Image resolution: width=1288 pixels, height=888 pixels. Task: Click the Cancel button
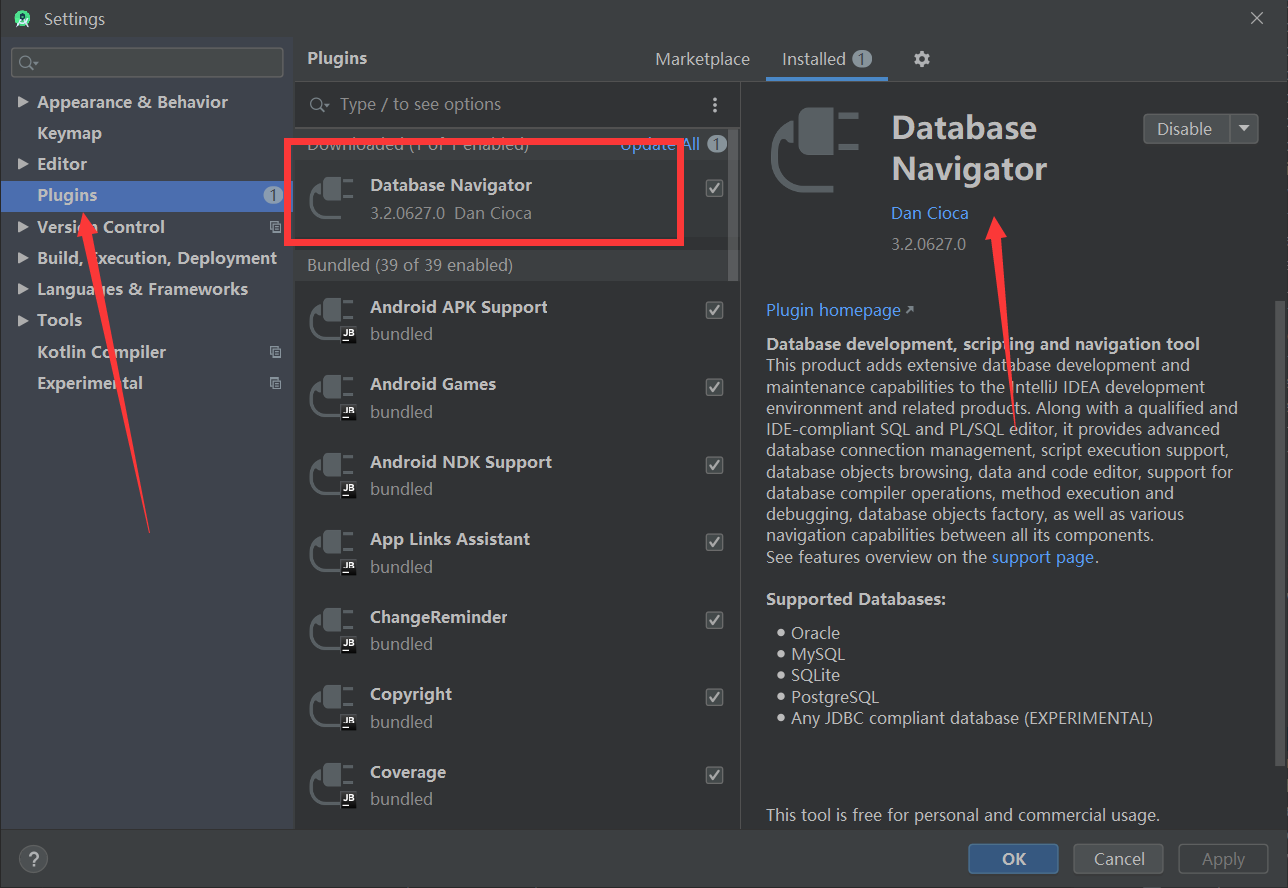pyautogui.click(x=1119, y=859)
